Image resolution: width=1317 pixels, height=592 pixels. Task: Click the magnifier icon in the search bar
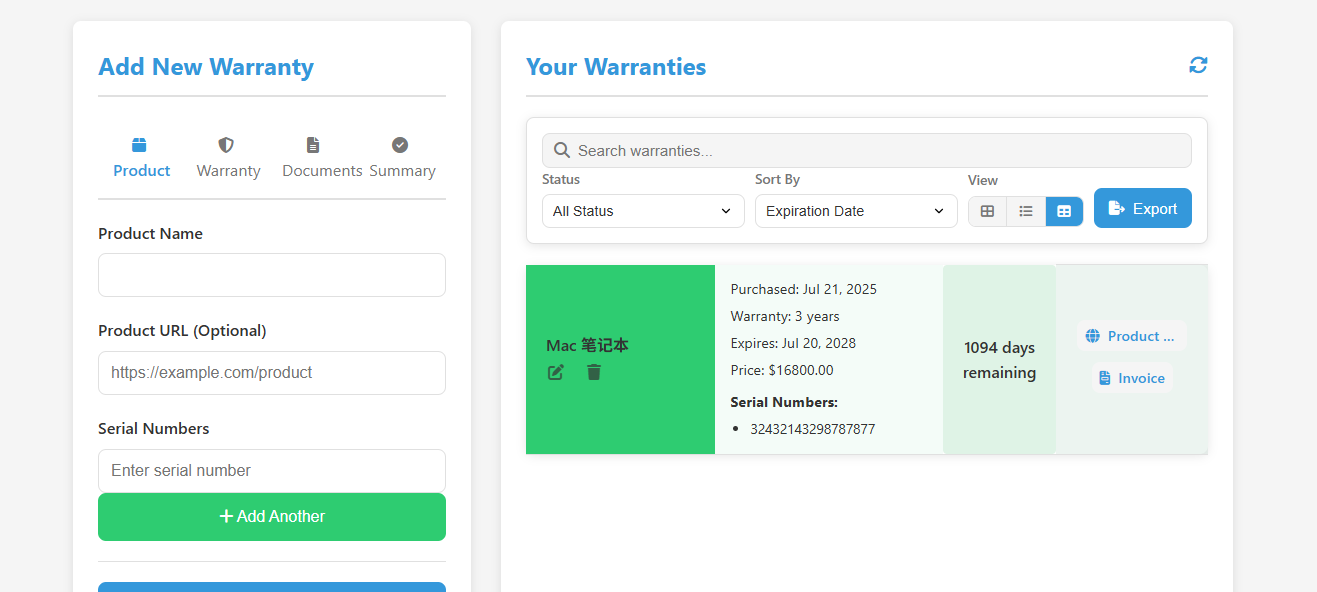[562, 150]
